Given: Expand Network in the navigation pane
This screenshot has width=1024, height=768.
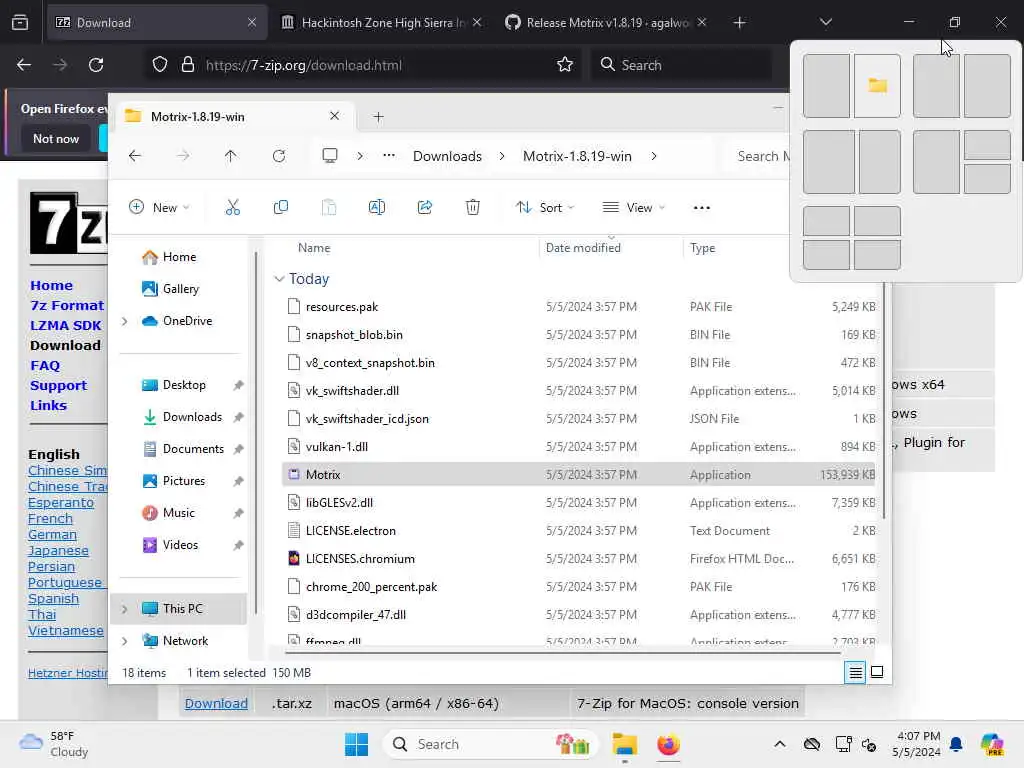Looking at the screenshot, I should pyautogui.click(x=124, y=641).
